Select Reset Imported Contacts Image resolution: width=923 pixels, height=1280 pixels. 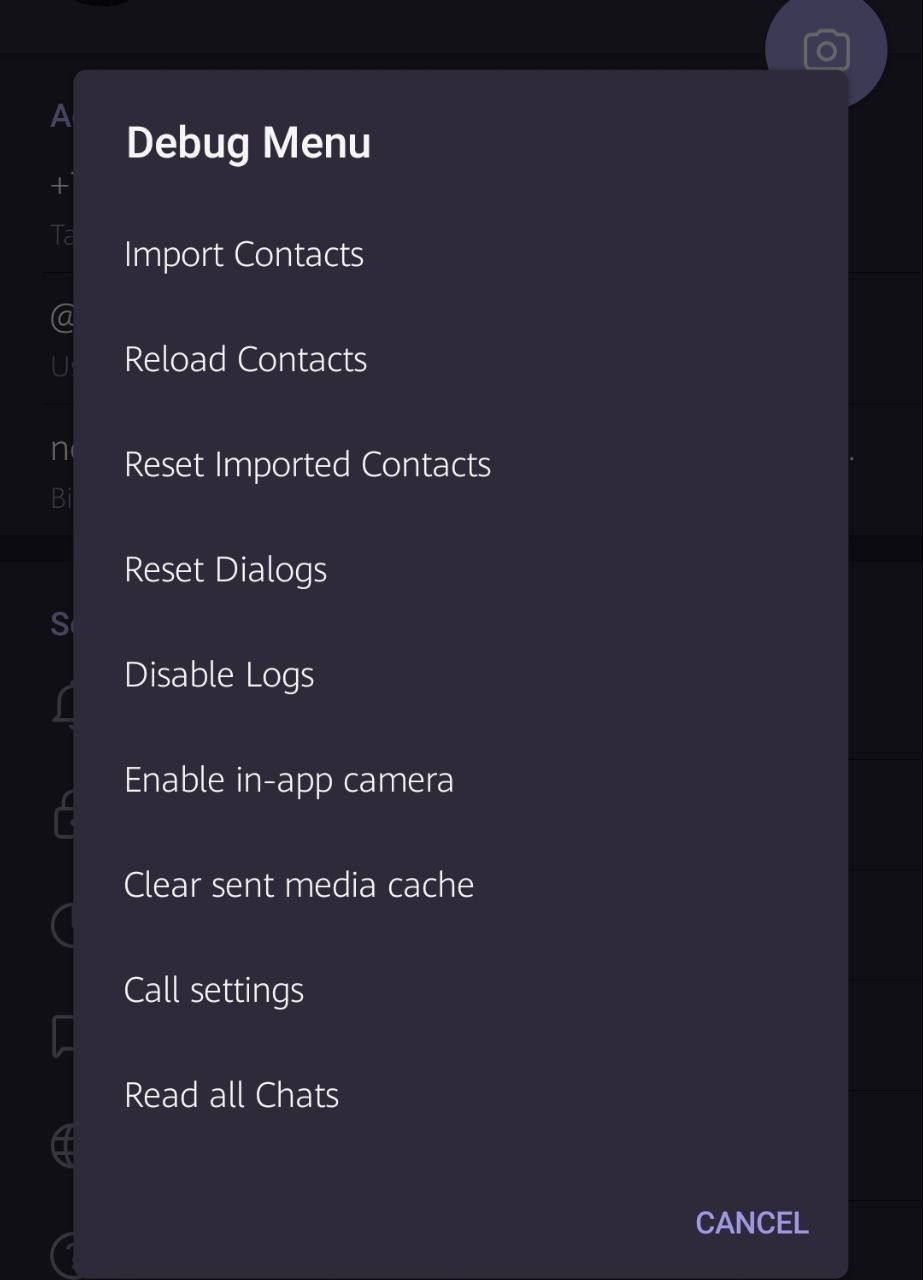pyautogui.click(x=307, y=464)
